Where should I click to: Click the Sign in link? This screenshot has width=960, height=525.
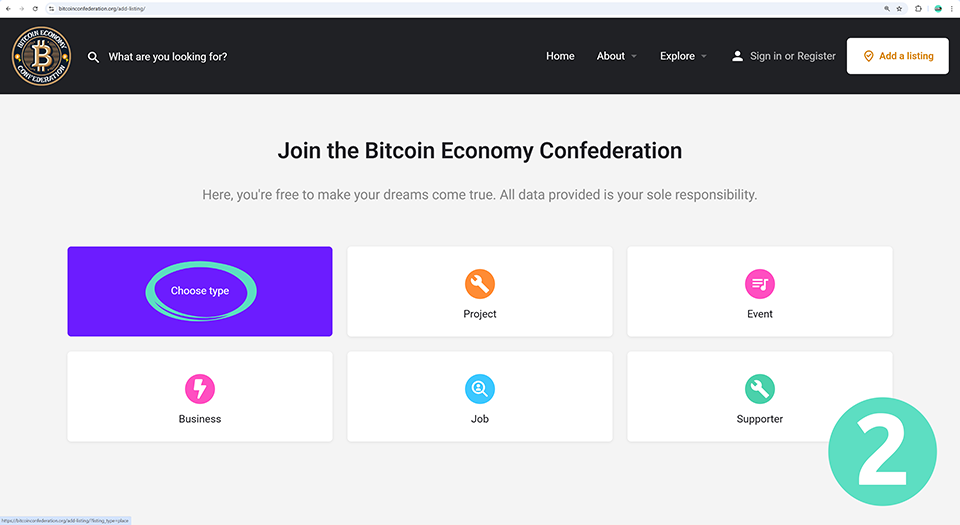tap(766, 56)
